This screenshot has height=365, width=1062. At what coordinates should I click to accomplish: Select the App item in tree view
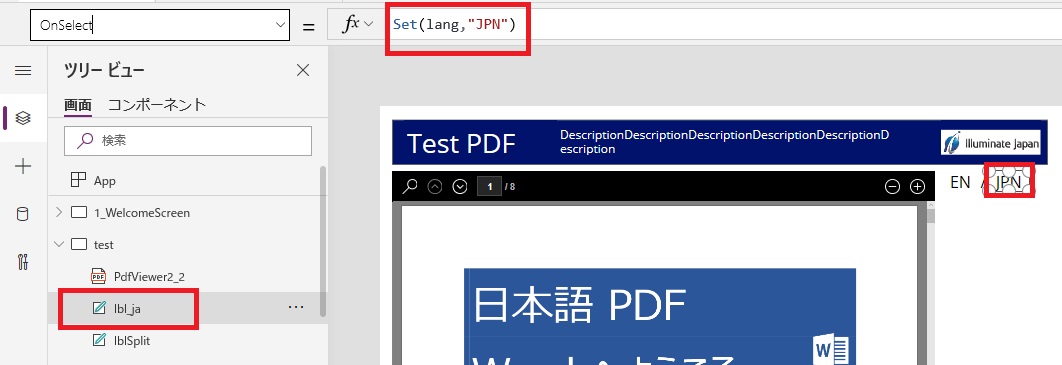[104, 181]
